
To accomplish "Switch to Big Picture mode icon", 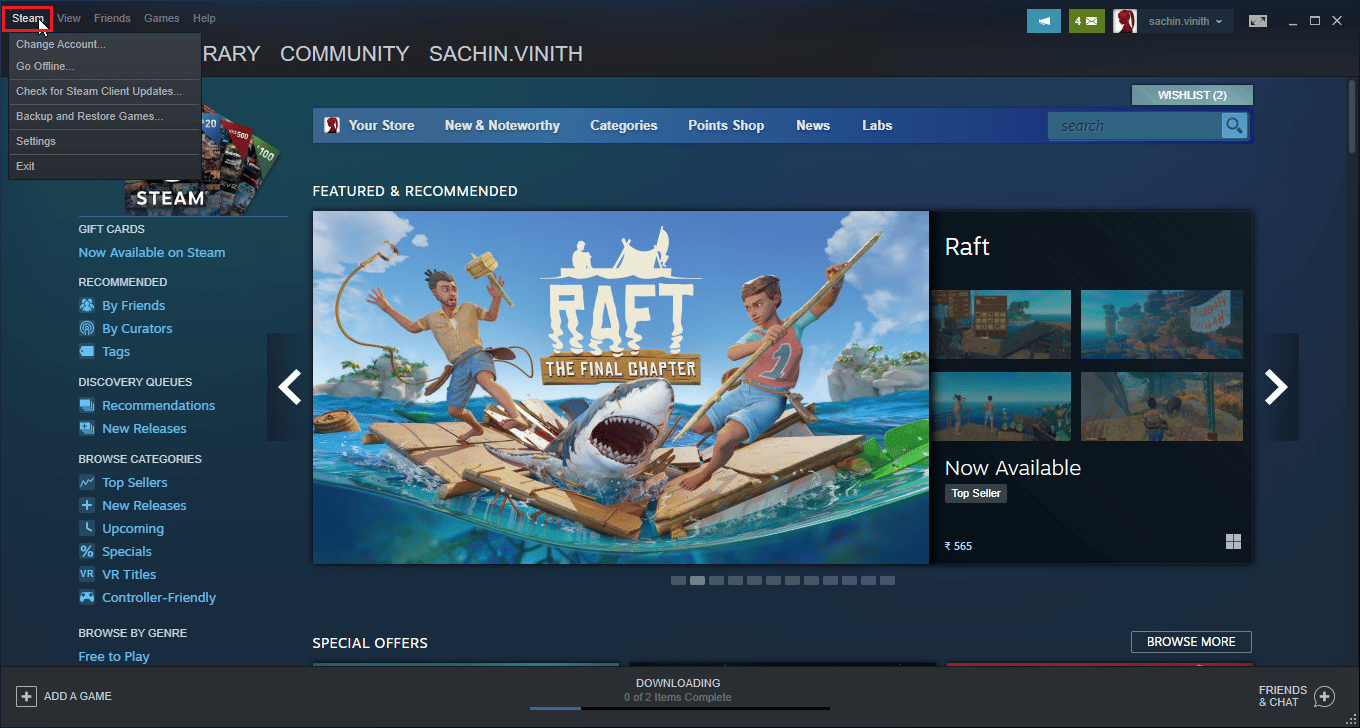I will (x=1257, y=21).
